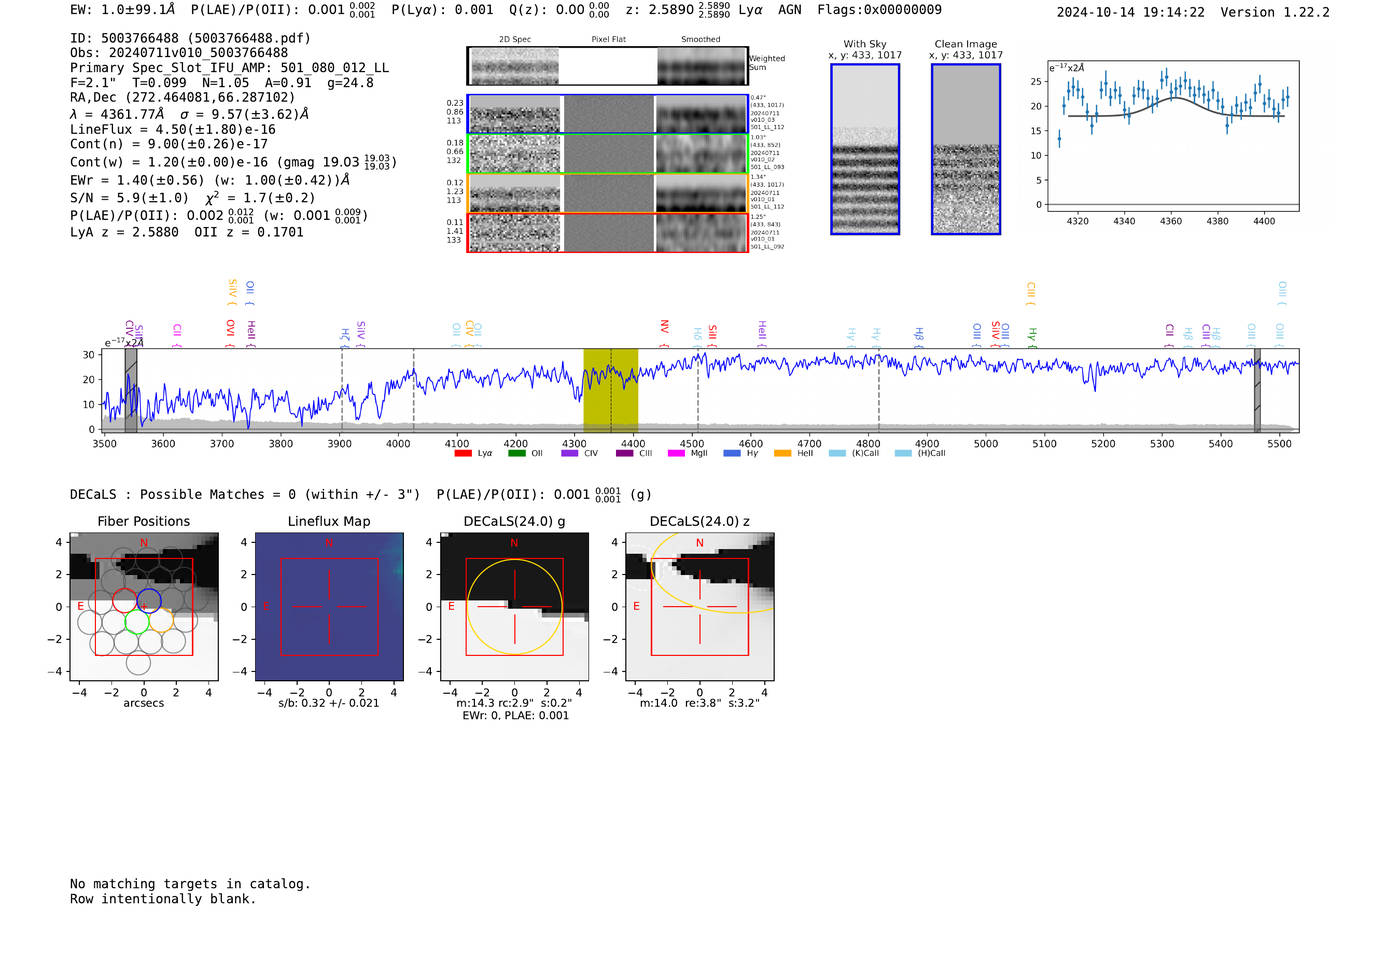Screen dimensions: 1400x953
Task: Click the Primary Spec_Slot_IFU_AMP line
Action: [229, 68]
